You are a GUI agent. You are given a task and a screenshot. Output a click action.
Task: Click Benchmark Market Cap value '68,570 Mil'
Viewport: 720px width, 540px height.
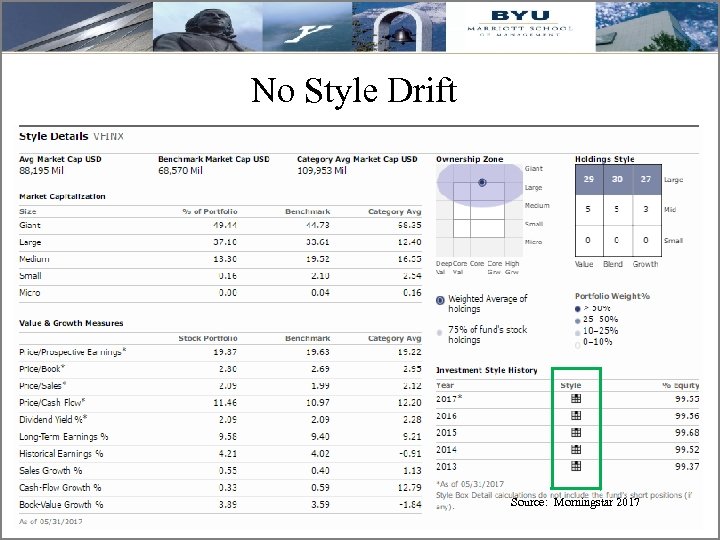pyautogui.click(x=180, y=171)
